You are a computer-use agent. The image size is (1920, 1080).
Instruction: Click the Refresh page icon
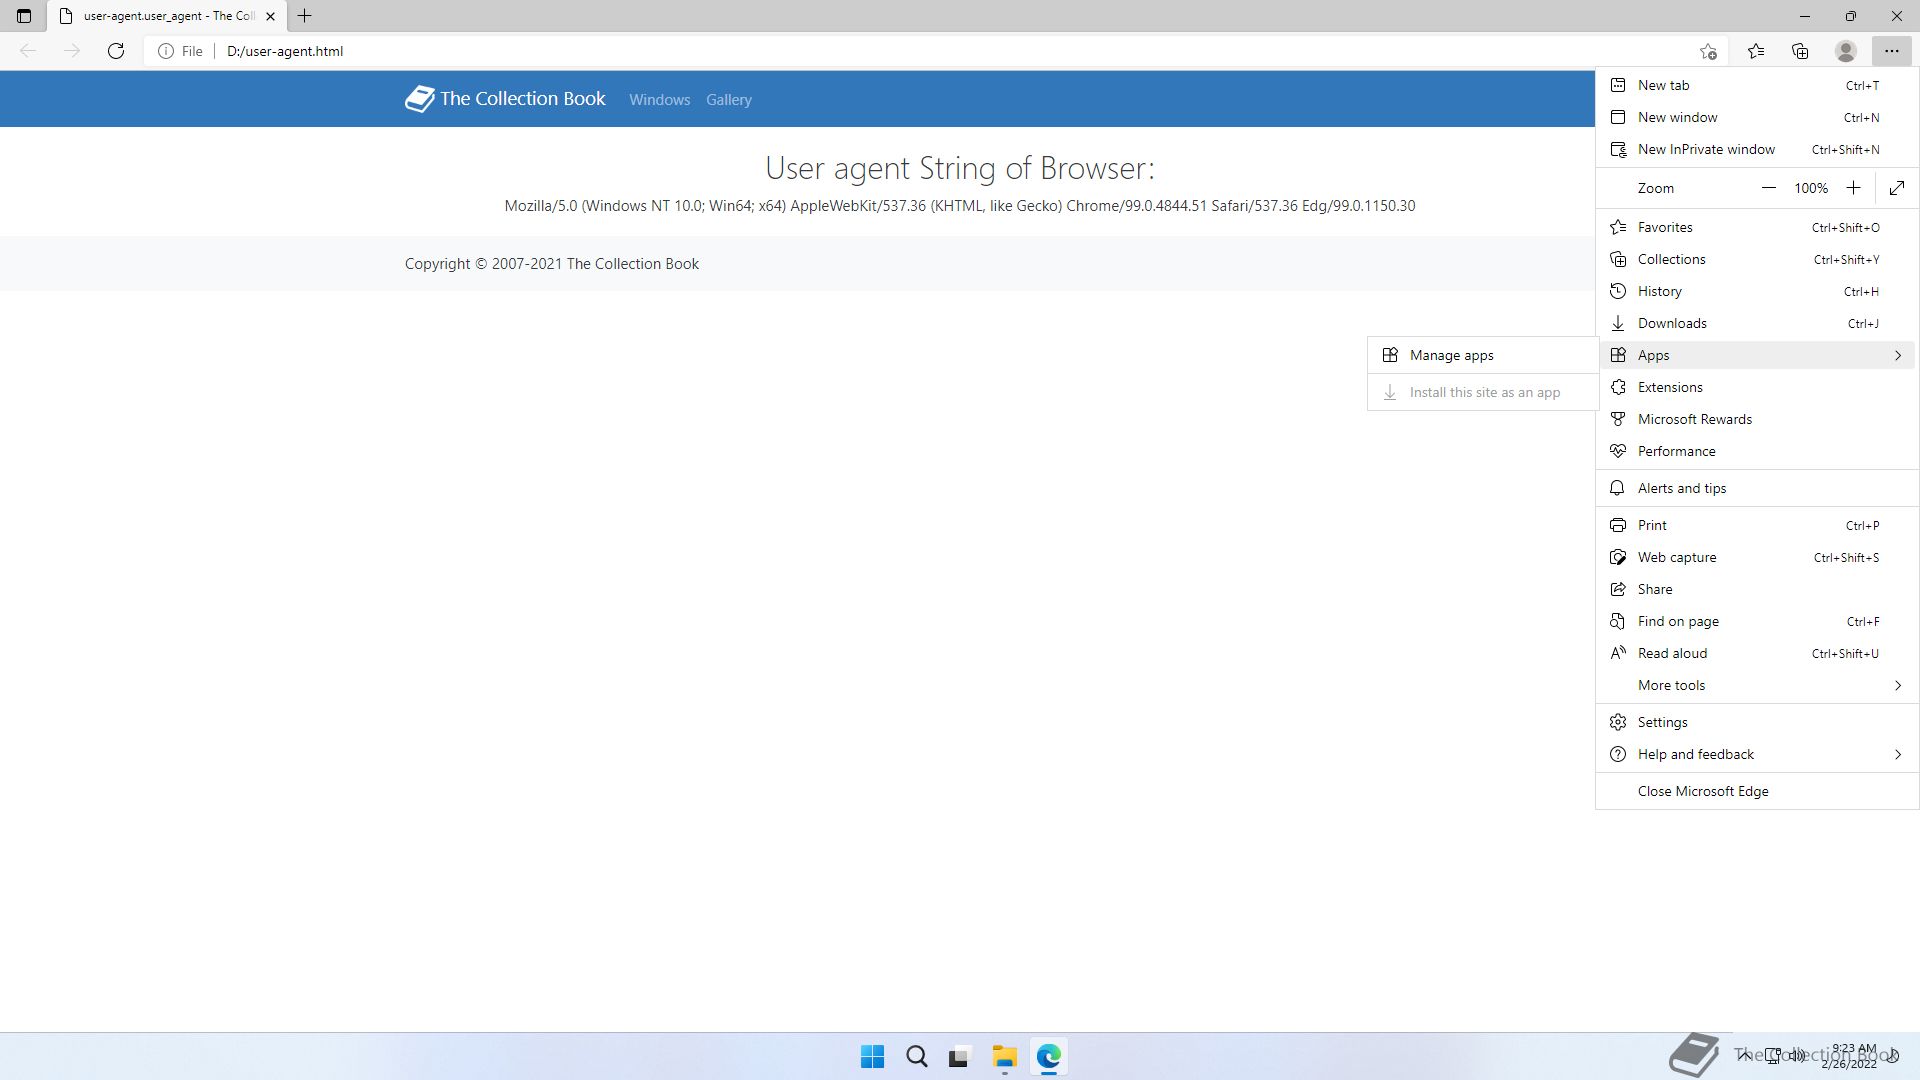(116, 51)
